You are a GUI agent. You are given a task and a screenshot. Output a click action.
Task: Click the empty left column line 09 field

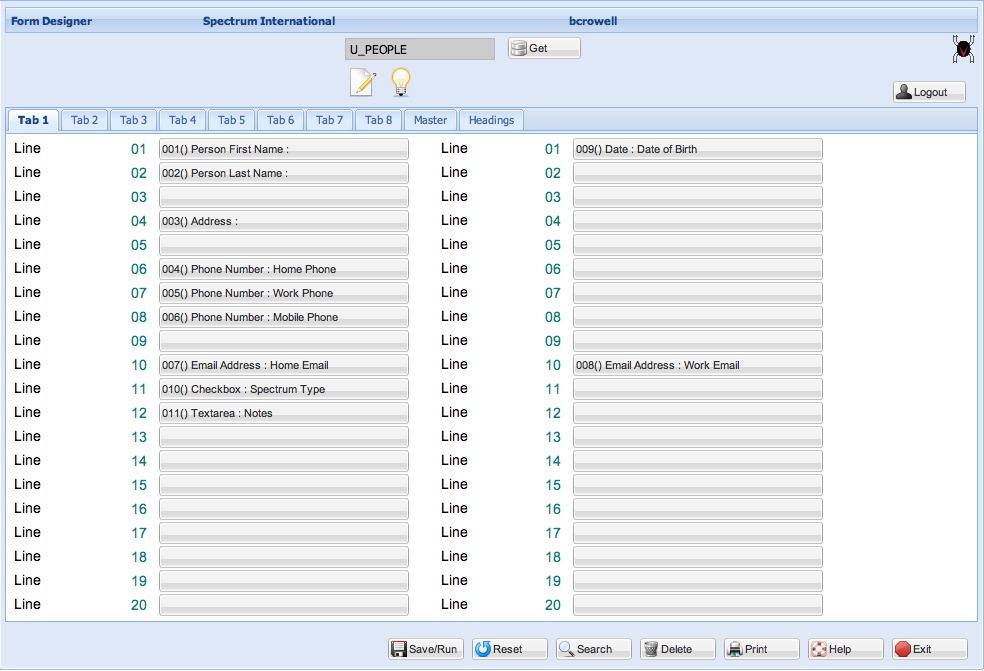pyautogui.click(x=284, y=341)
